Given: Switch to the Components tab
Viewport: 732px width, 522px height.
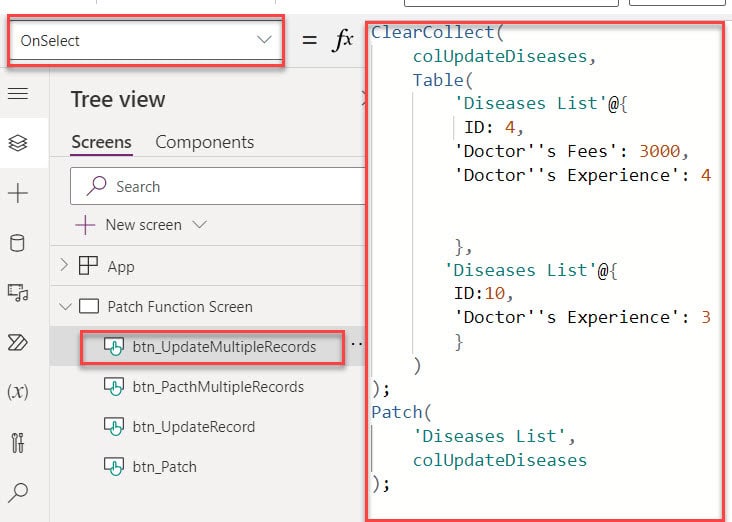Looking at the screenshot, I should coord(204,142).
